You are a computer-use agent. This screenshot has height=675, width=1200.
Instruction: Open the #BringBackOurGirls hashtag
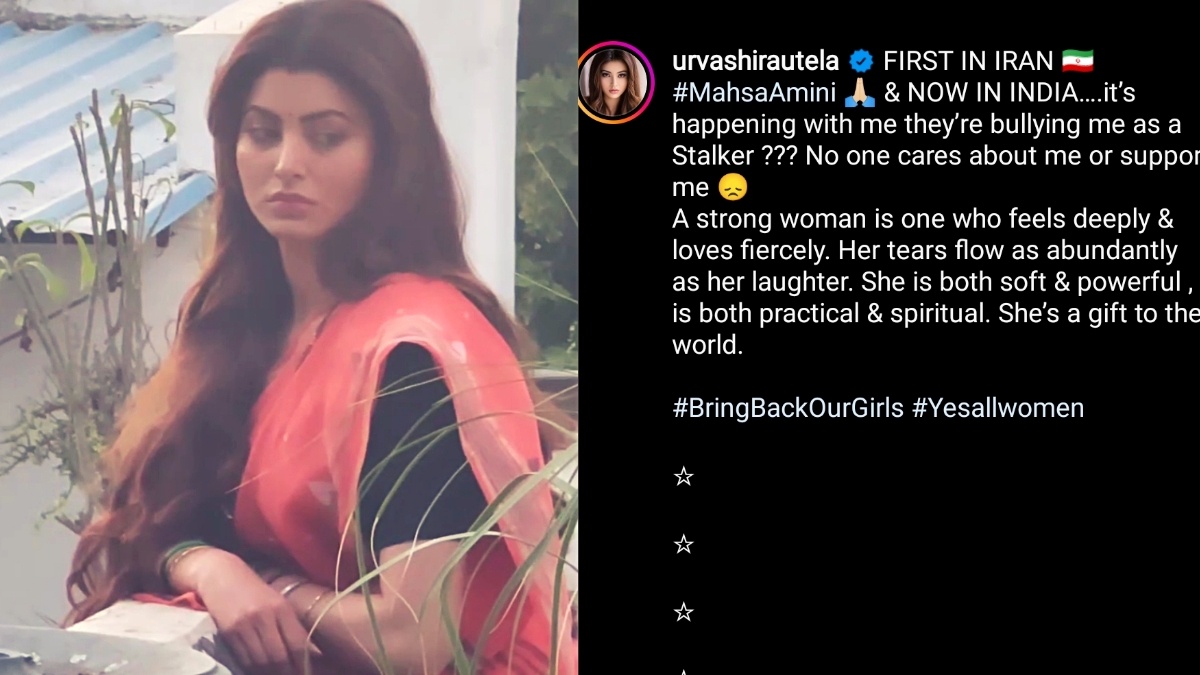point(788,408)
